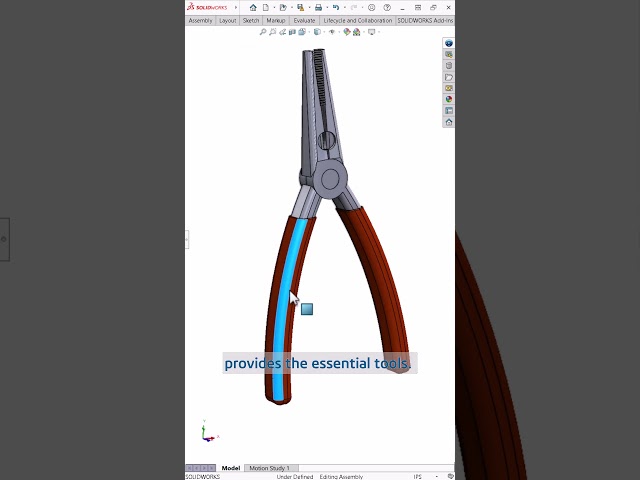640x480 pixels.
Task: Open View Palette task pane icon
Action: (x=449, y=88)
